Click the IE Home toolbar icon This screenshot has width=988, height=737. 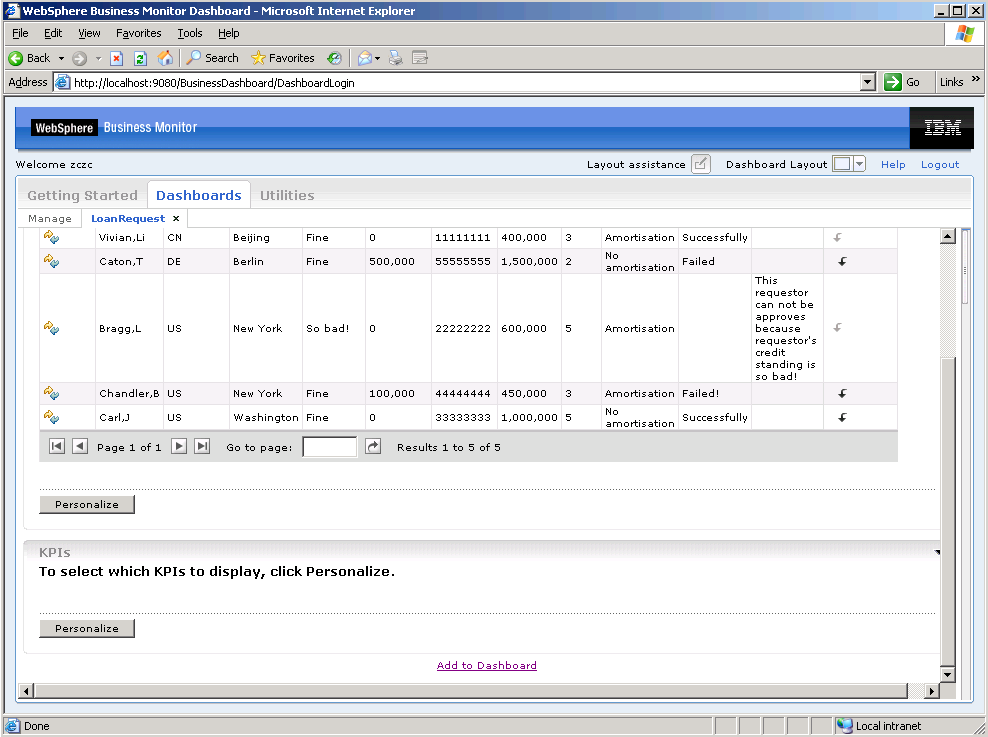click(x=165, y=58)
